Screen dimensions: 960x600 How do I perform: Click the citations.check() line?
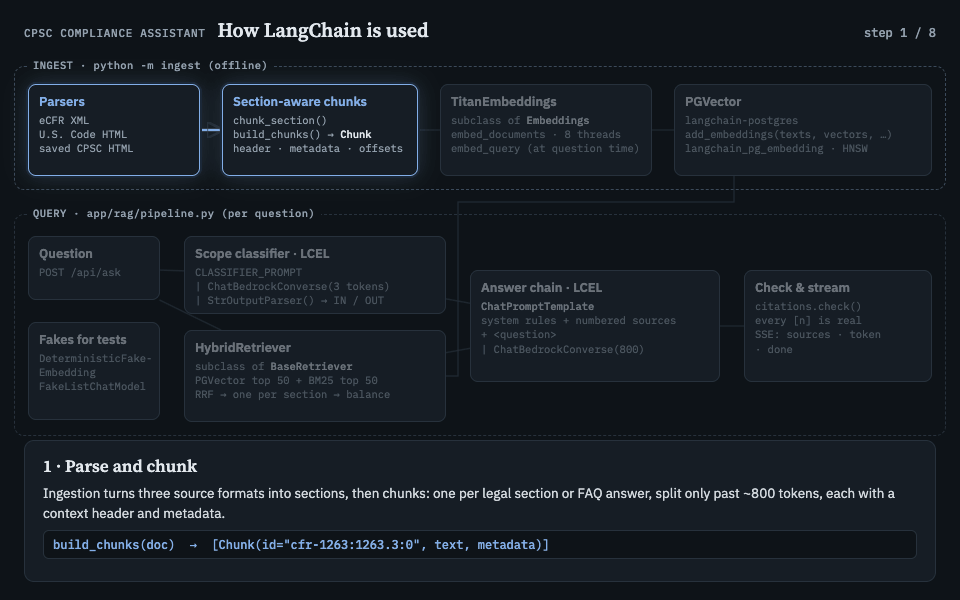coord(808,307)
